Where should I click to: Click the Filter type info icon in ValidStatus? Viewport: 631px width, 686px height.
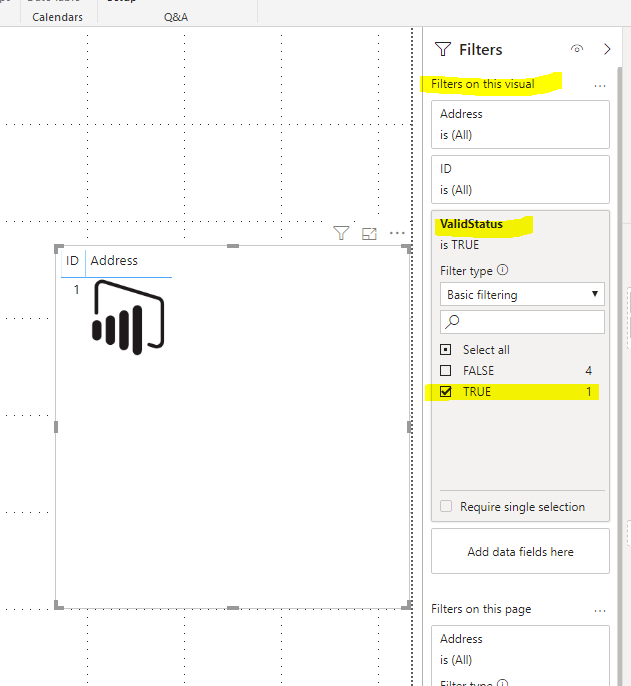(x=503, y=270)
